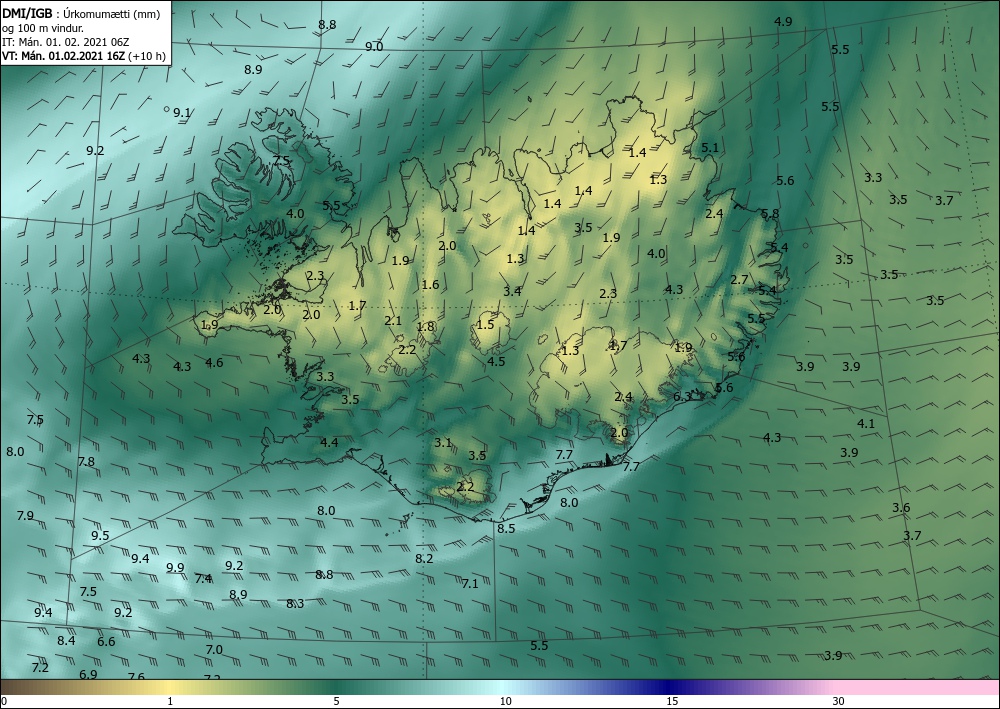Click the 7.4 value on the map
The height and width of the screenshot is (709, 1000).
click(203, 579)
